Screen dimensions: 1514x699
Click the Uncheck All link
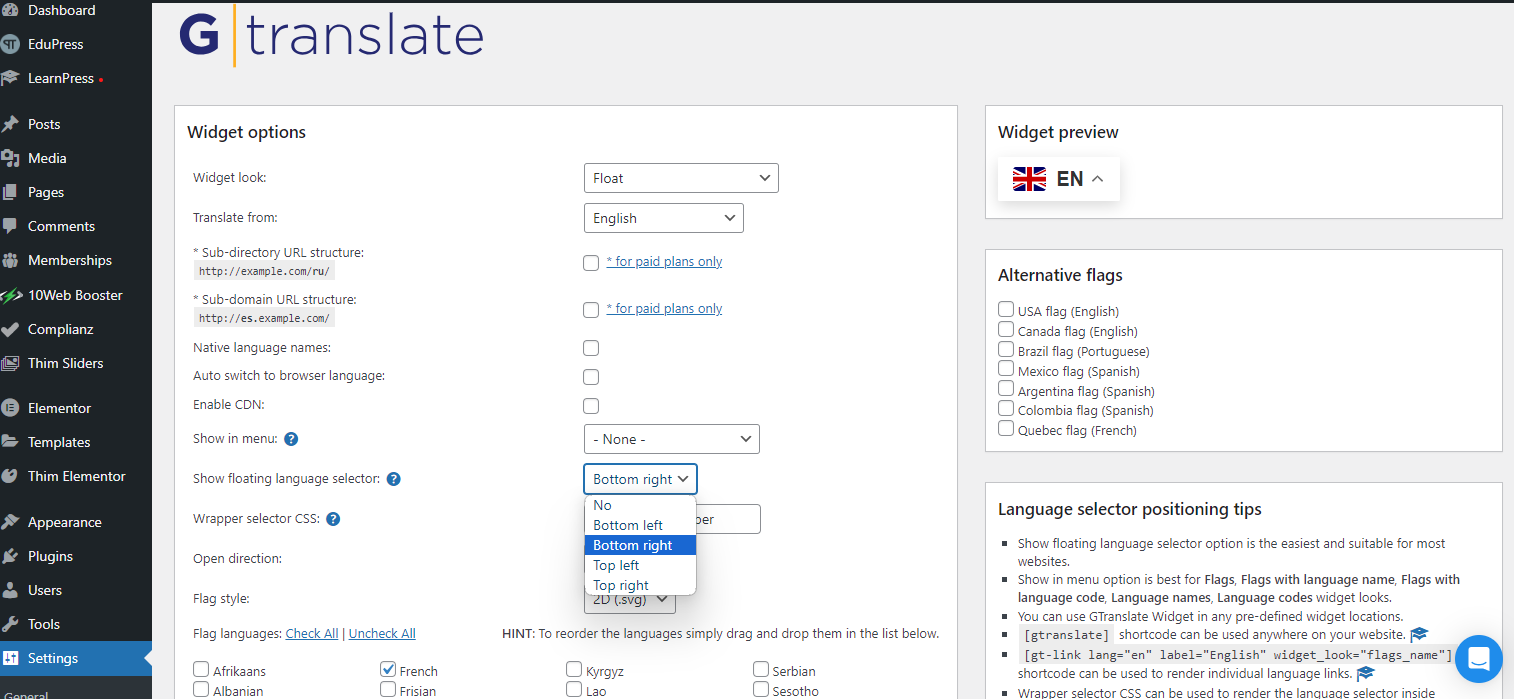click(382, 633)
